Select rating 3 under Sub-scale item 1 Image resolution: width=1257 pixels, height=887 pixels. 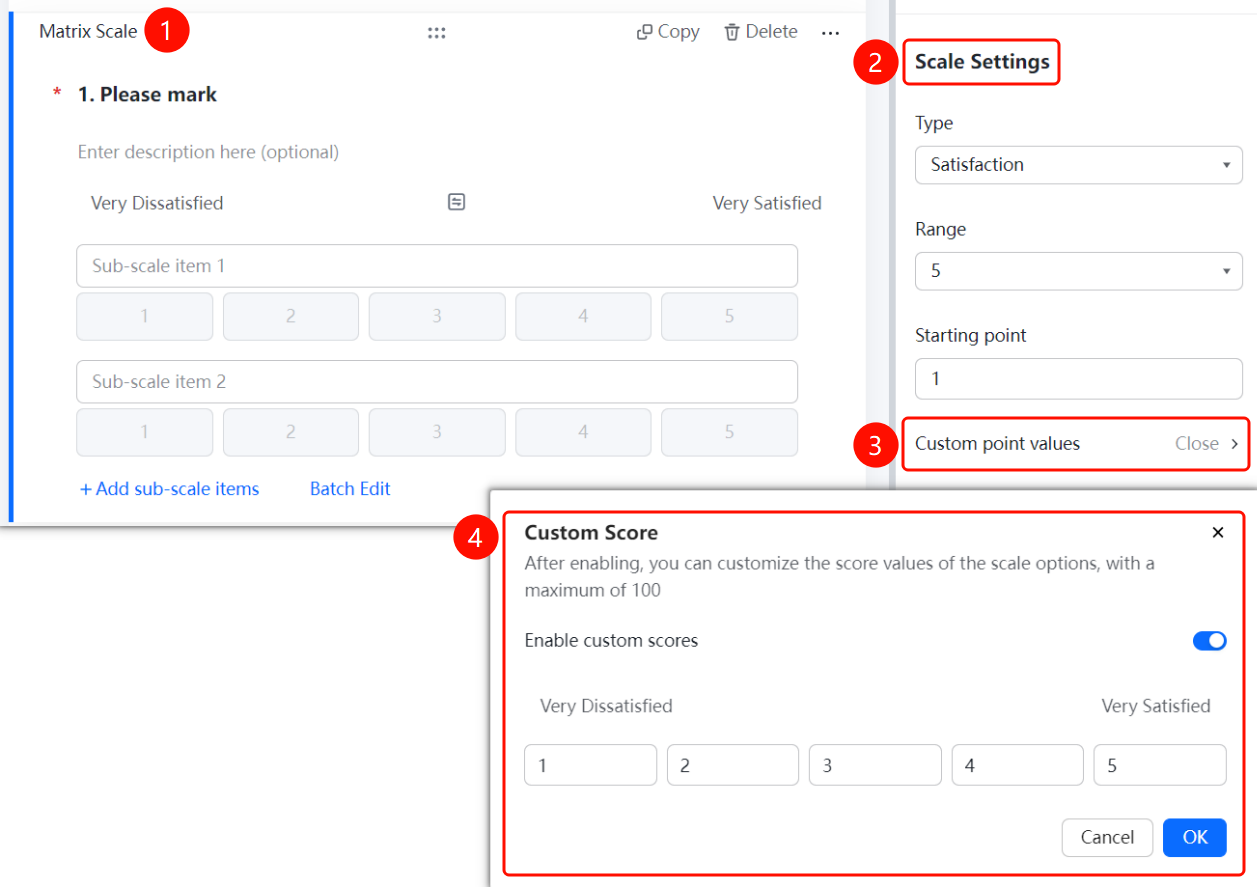437,316
